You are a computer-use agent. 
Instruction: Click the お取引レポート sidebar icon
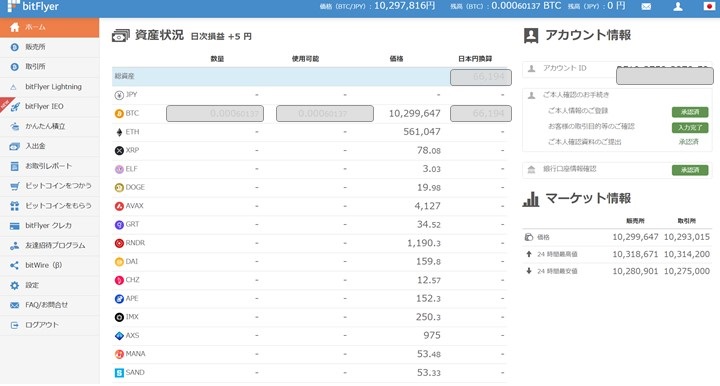pos(15,166)
